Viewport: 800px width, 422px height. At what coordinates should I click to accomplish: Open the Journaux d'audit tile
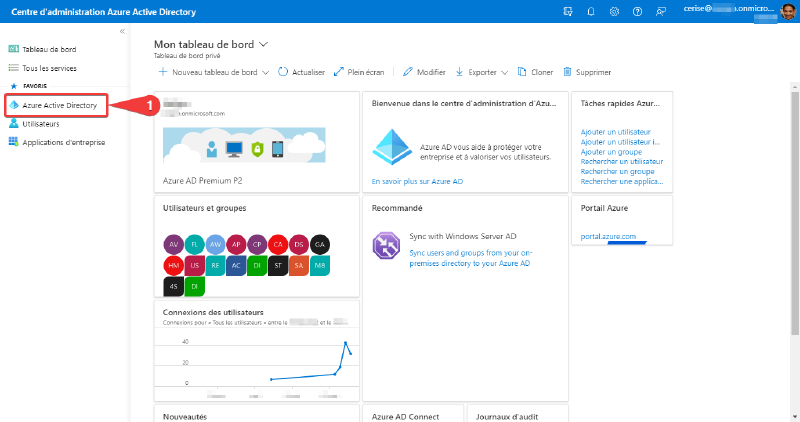pos(517,414)
